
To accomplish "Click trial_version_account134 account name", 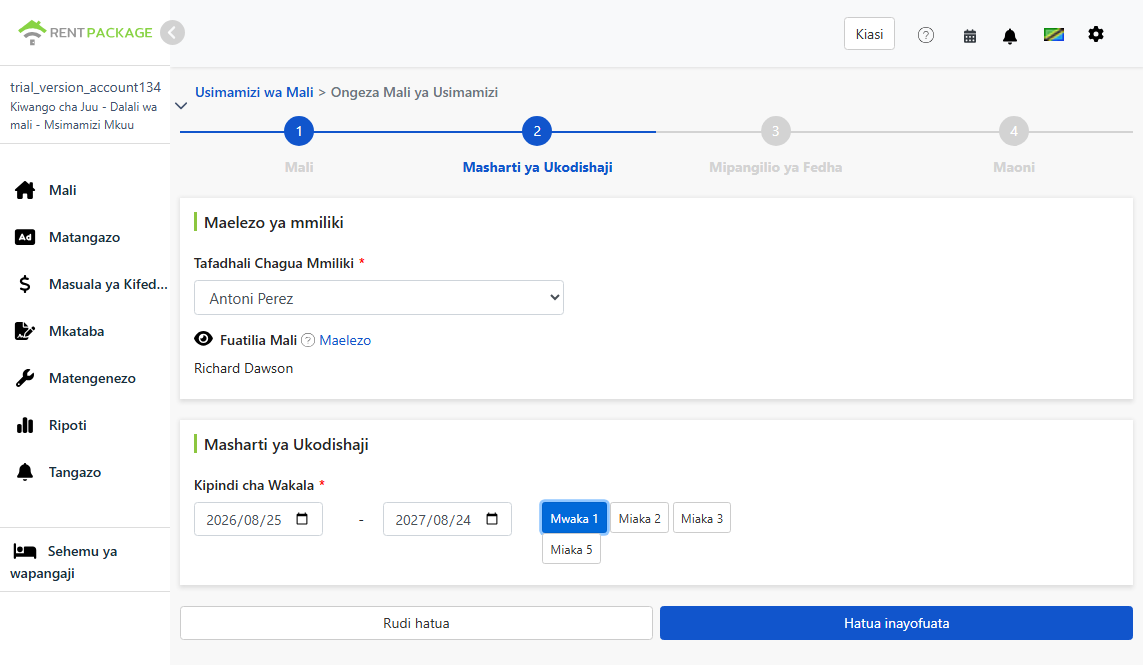I will [x=85, y=88].
